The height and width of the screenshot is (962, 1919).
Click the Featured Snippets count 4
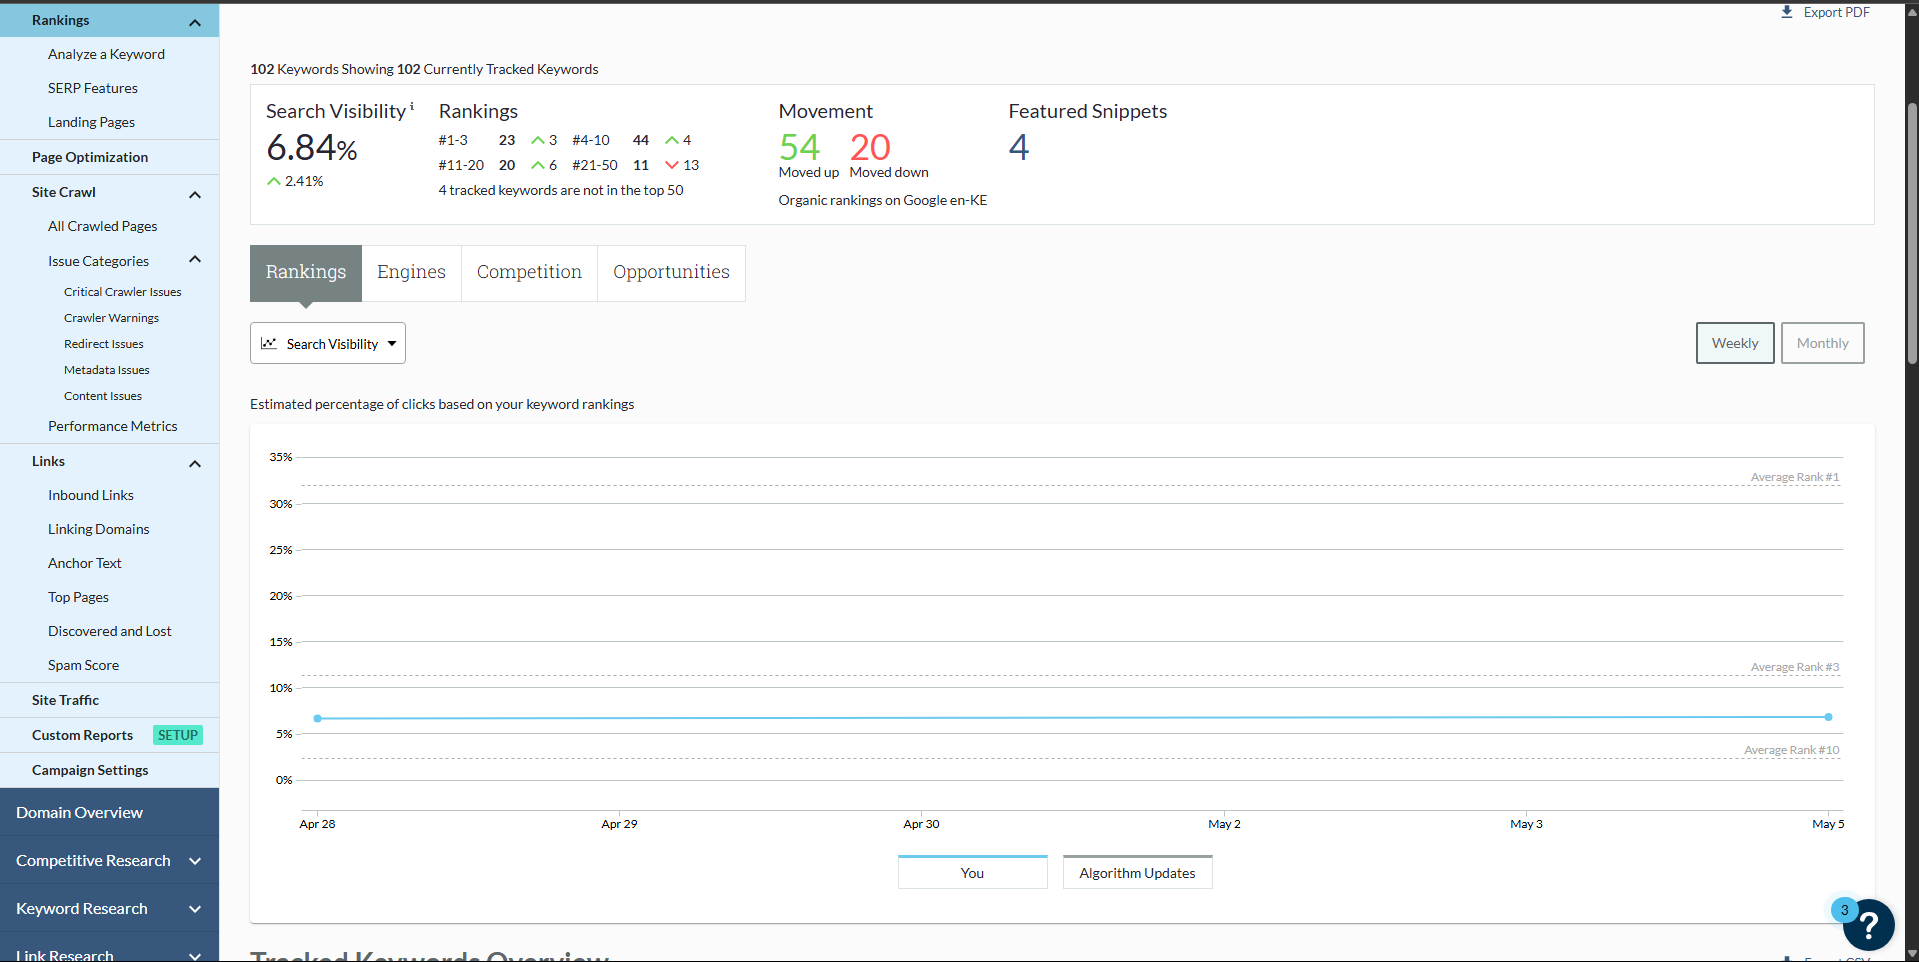[x=1019, y=147]
